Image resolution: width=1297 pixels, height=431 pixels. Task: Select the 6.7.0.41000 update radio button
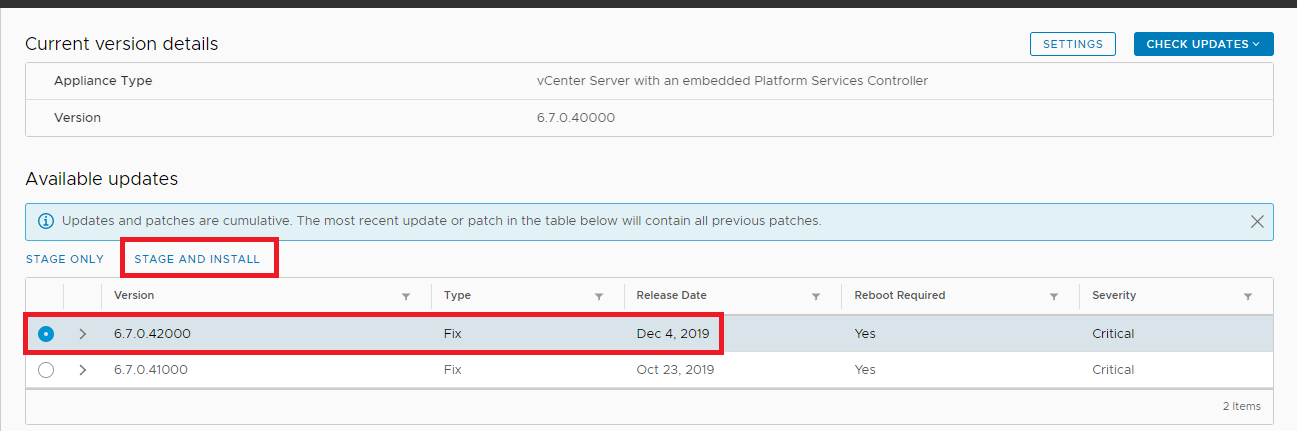click(x=46, y=370)
